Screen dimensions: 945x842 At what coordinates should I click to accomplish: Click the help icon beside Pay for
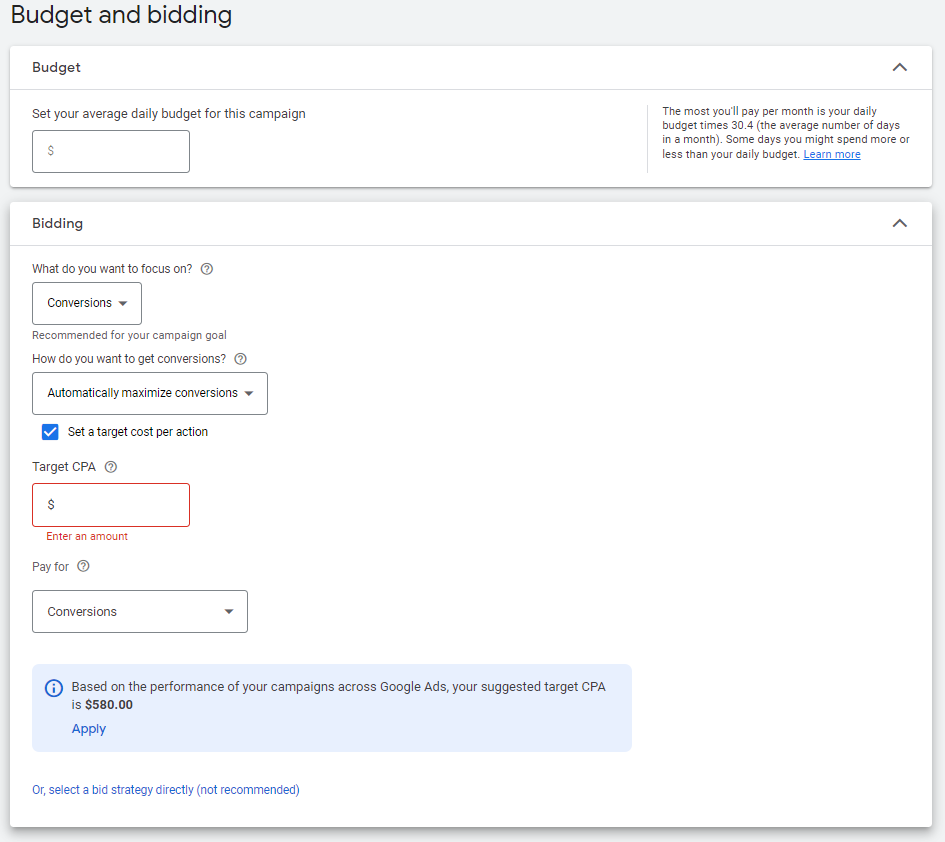pos(83,566)
